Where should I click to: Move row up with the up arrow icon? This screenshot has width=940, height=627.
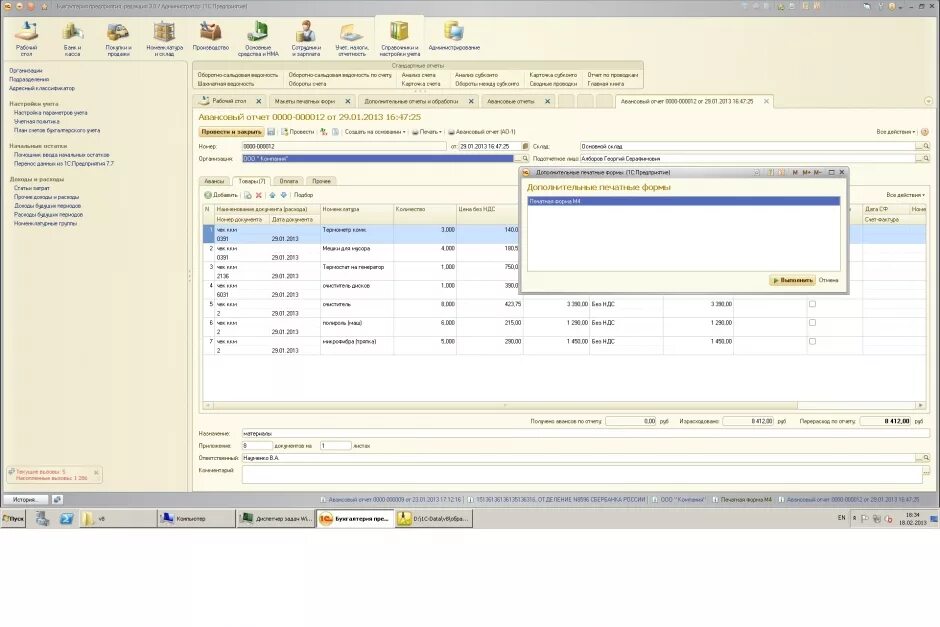click(x=272, y=195)
